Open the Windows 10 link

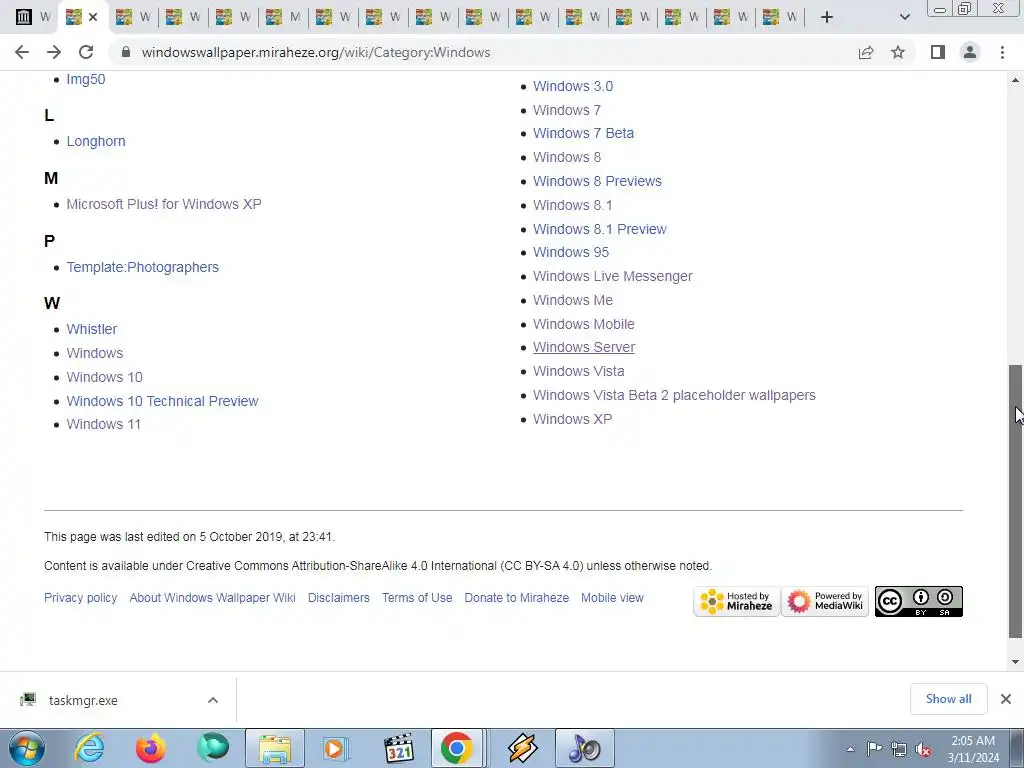[x=104, y=377]
